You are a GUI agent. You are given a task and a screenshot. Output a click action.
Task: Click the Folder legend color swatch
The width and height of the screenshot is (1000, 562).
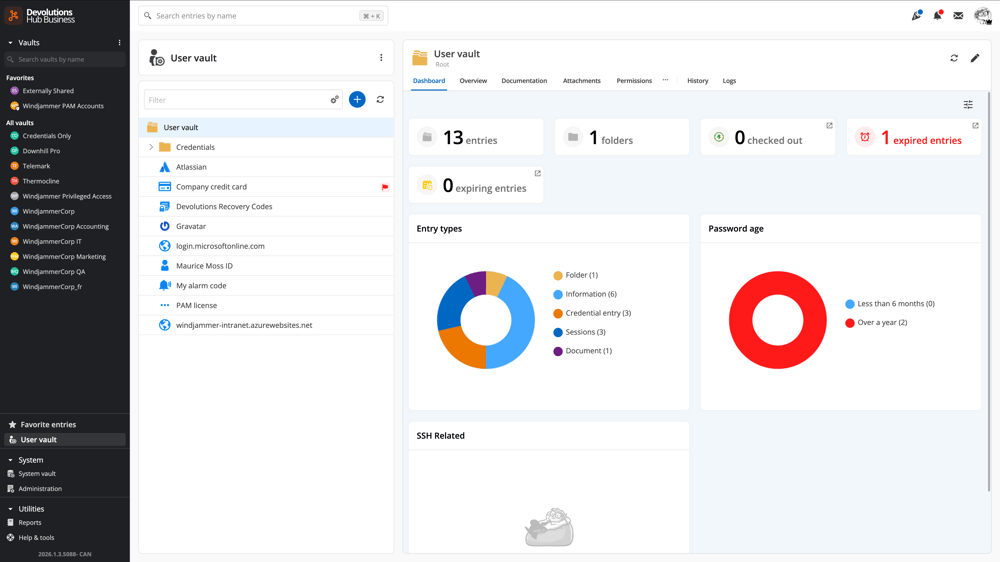click(558, 276)
